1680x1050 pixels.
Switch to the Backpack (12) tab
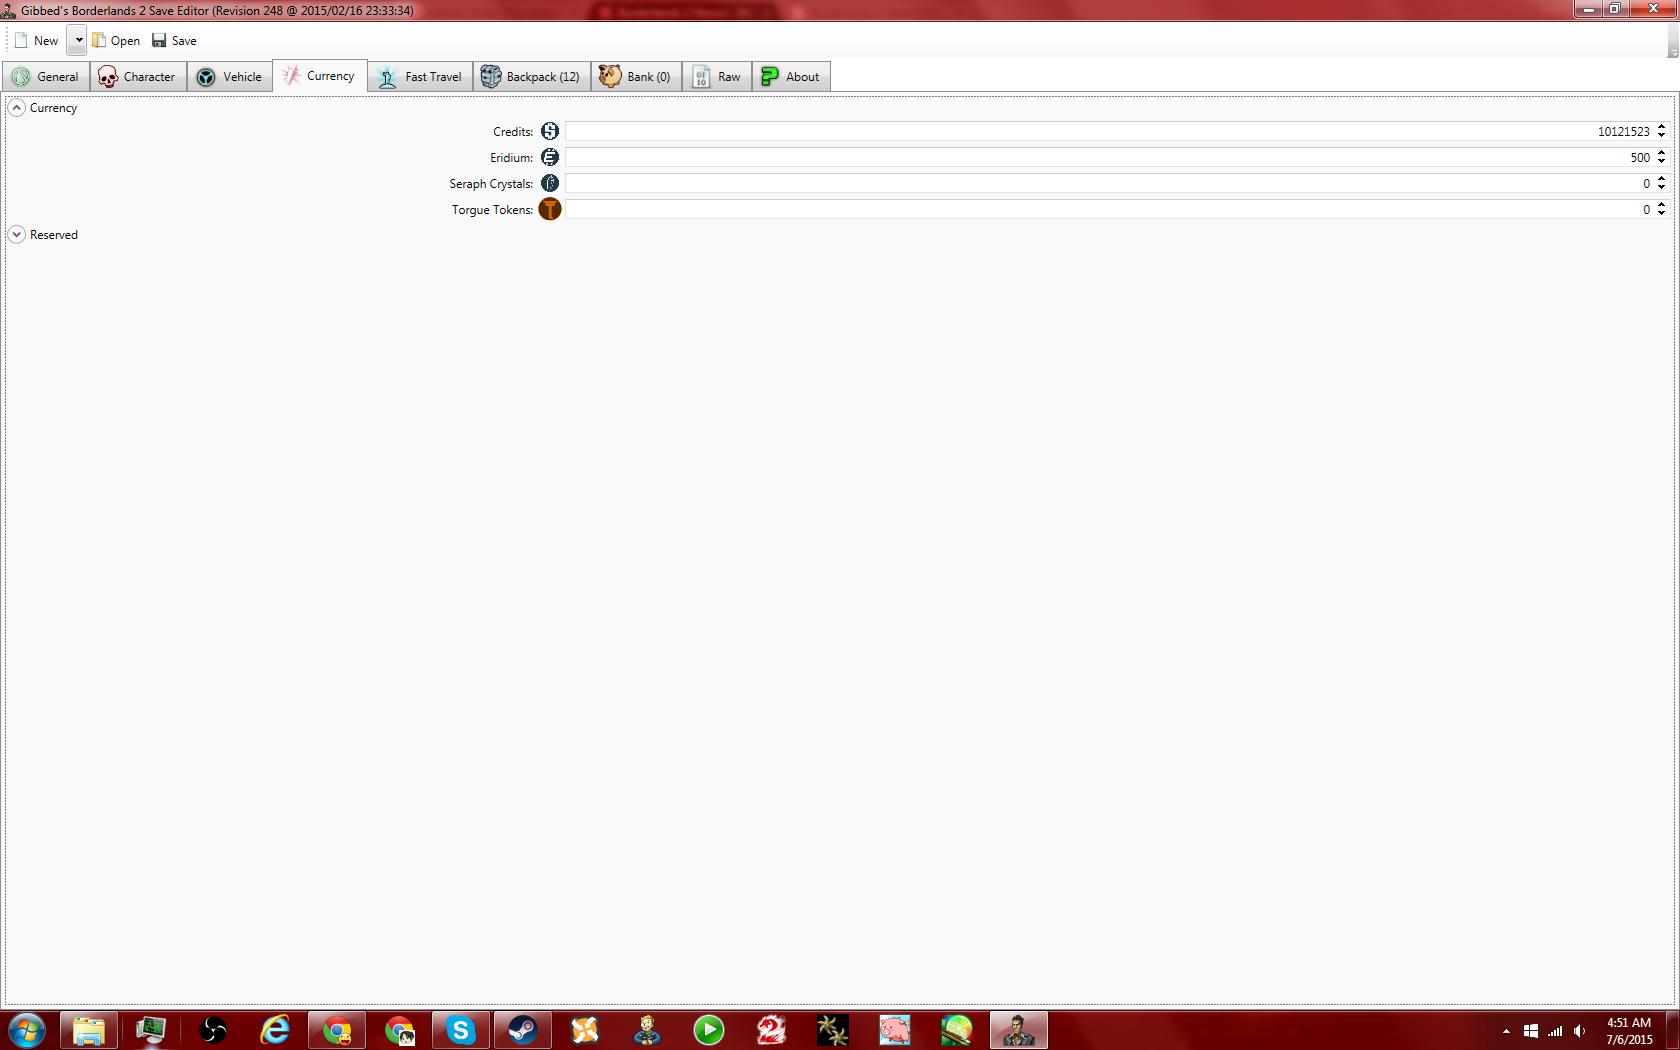pyautogui.click(x=531, y=77)
